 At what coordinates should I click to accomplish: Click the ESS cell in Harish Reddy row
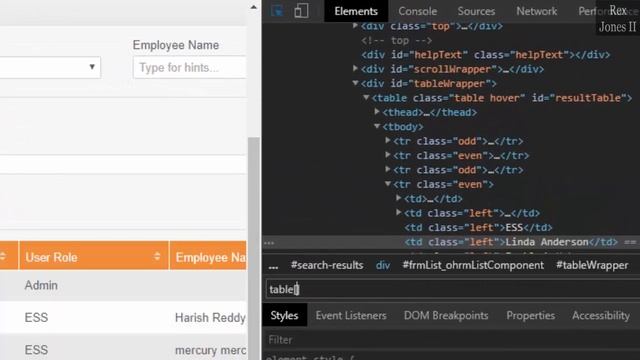pos(36,318)
